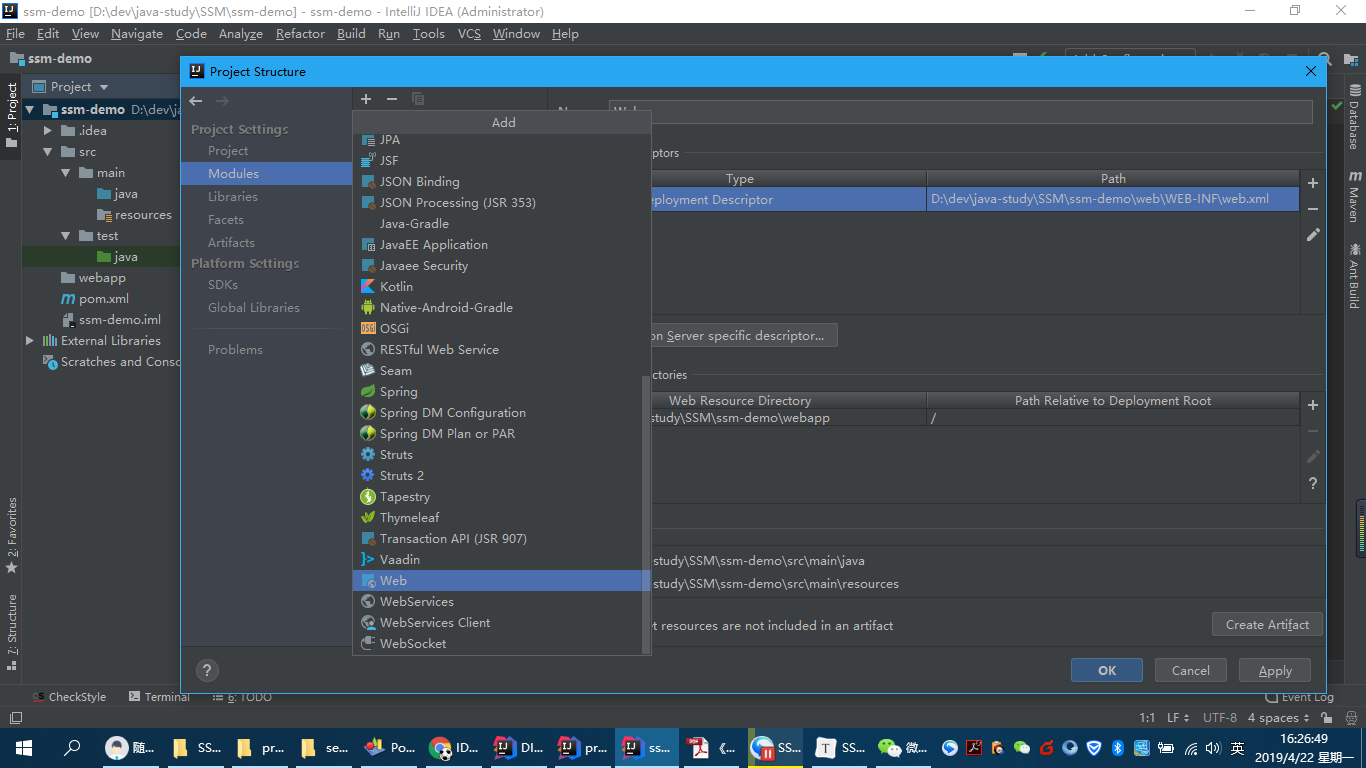1366x768 pixels.
Task: Open the Analyze menu
Action: pyautogui.click(x=241, y=33)
